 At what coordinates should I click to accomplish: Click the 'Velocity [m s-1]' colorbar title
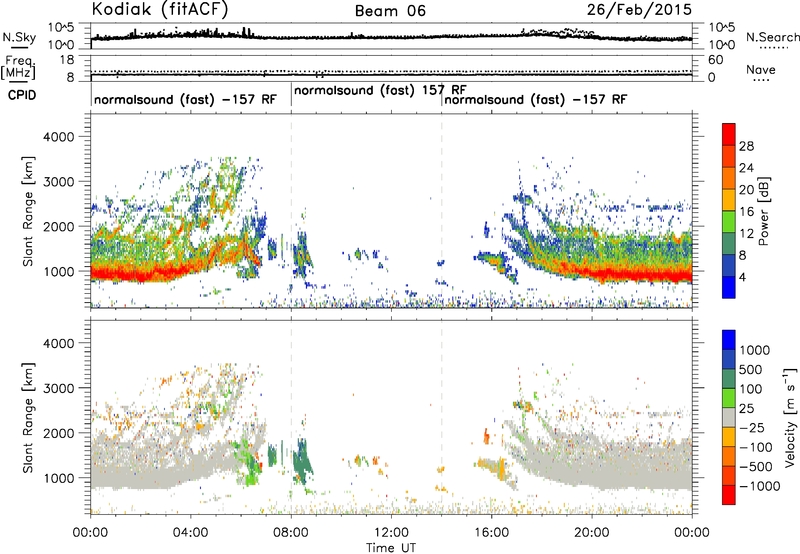790,417
